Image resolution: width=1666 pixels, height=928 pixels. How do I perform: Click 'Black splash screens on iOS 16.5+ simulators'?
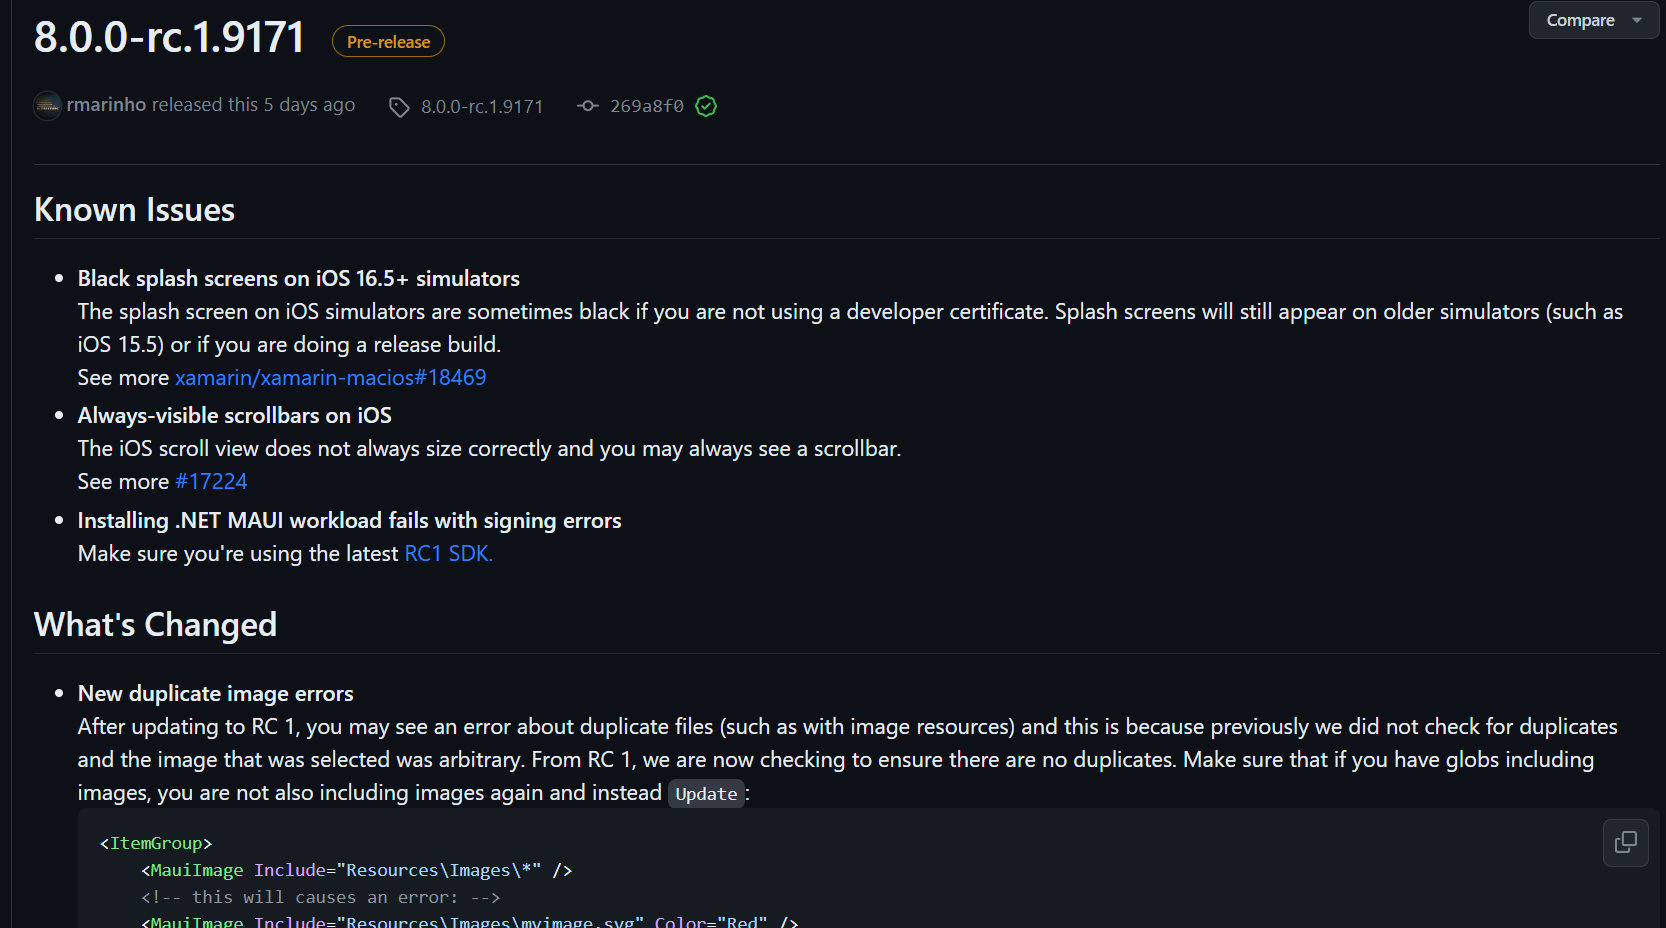click(299, 278)
